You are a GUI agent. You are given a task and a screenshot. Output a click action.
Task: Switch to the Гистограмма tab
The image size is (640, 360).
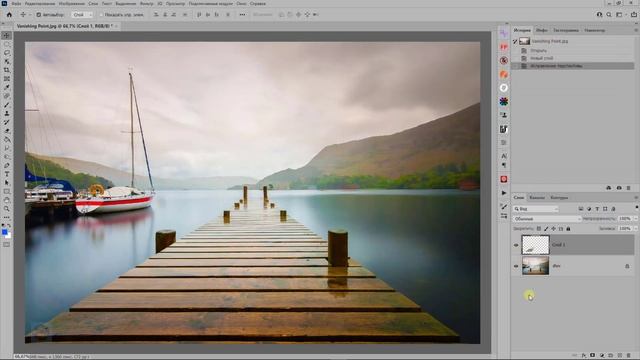[566, 30]
